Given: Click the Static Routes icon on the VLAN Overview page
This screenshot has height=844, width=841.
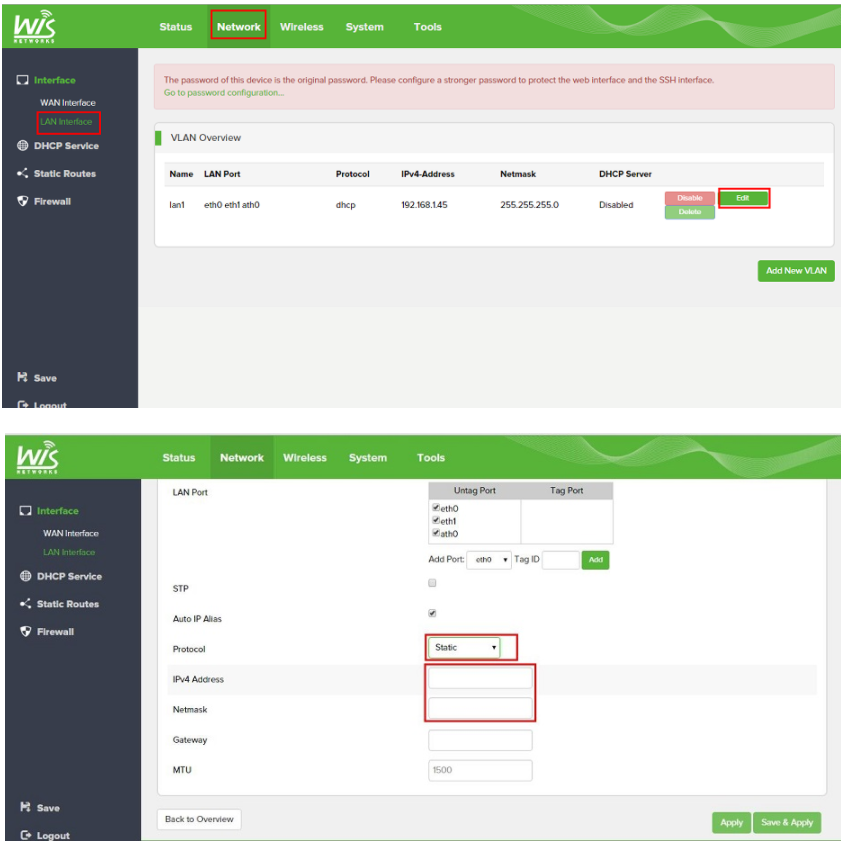Looking at the screenshot, I should tap(23, 174).
